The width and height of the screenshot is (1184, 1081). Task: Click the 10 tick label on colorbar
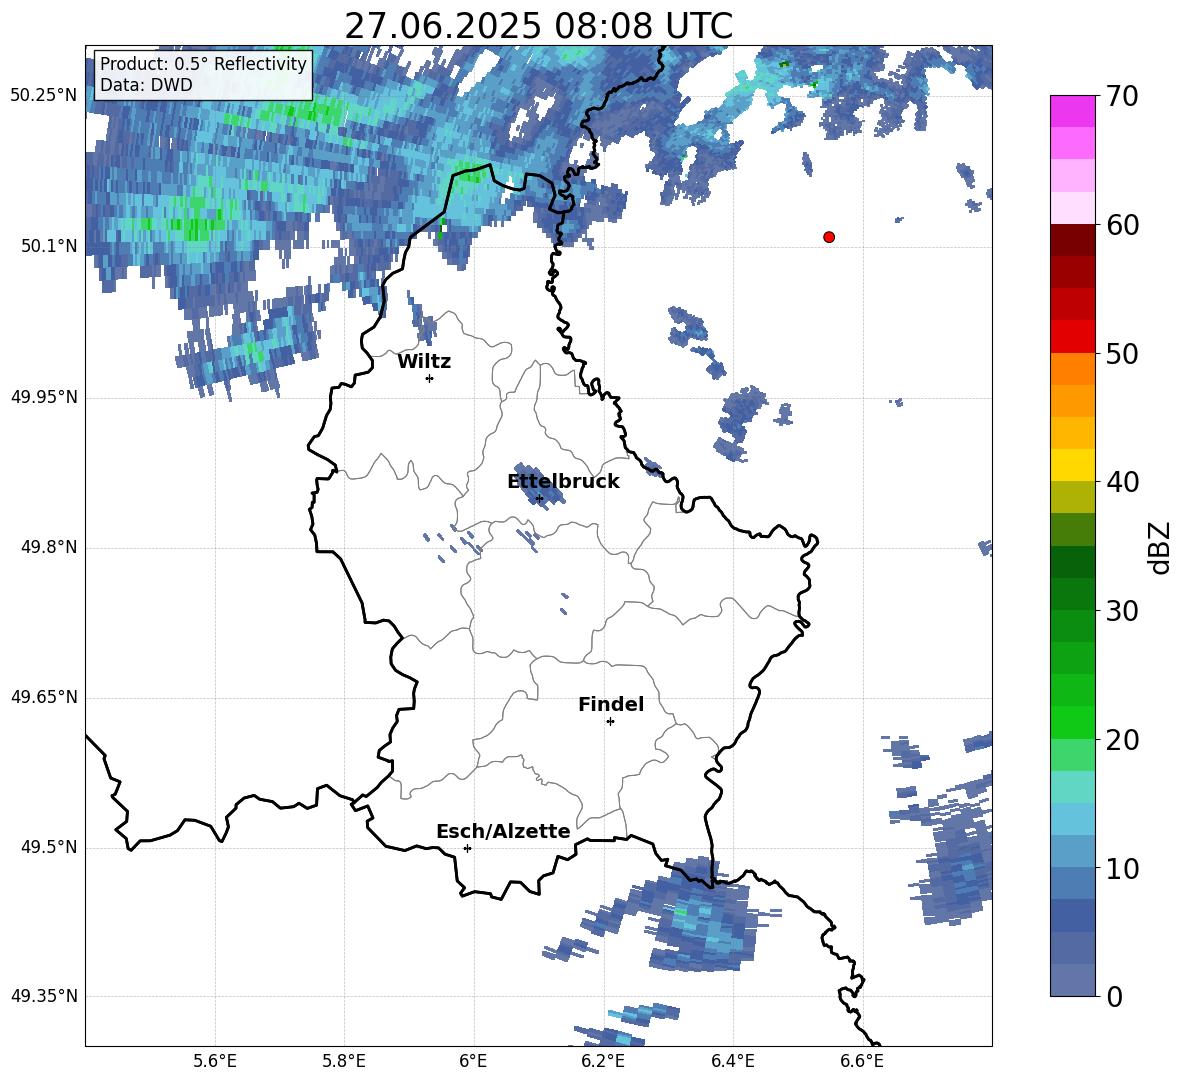(x=1122, y=868)
